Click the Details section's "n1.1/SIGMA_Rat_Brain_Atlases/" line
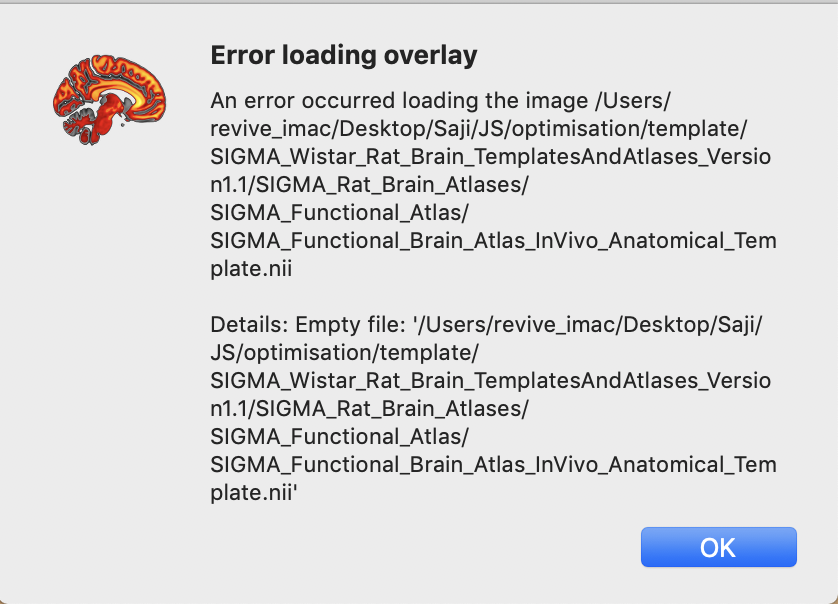This screenshot has height=604, width=838. tap(369, 409)
